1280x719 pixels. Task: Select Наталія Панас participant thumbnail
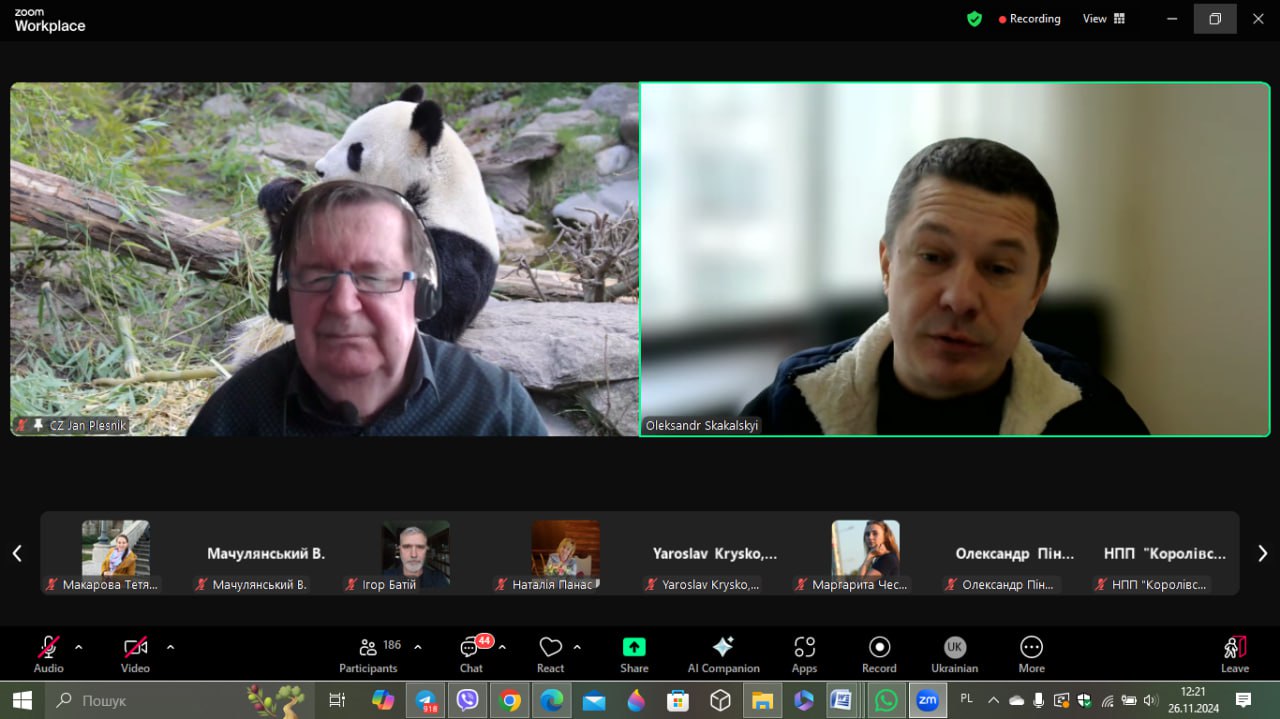click(565, 555)
